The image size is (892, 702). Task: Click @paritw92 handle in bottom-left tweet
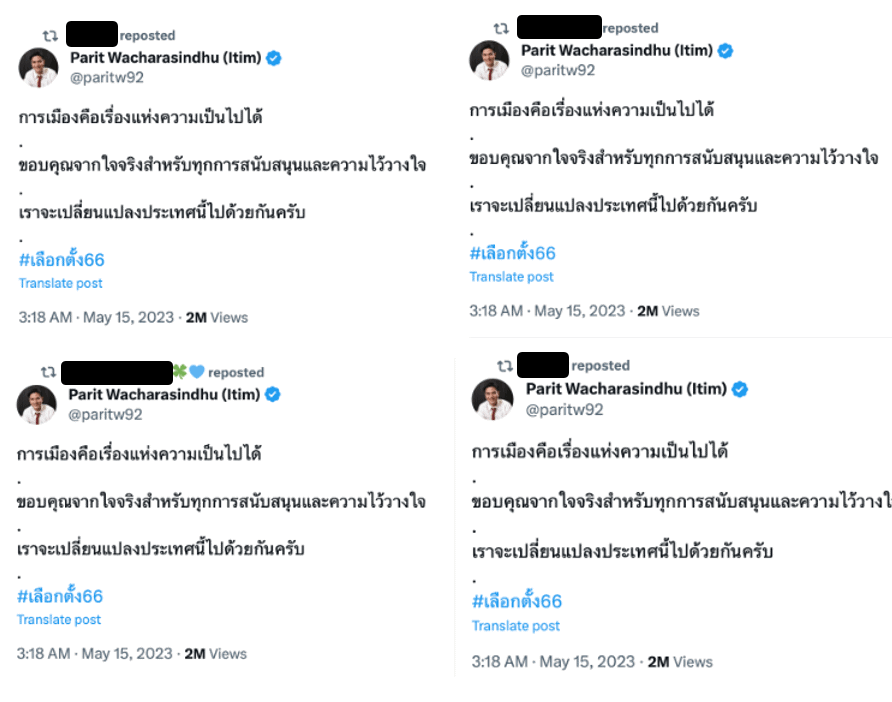(105, 415)
